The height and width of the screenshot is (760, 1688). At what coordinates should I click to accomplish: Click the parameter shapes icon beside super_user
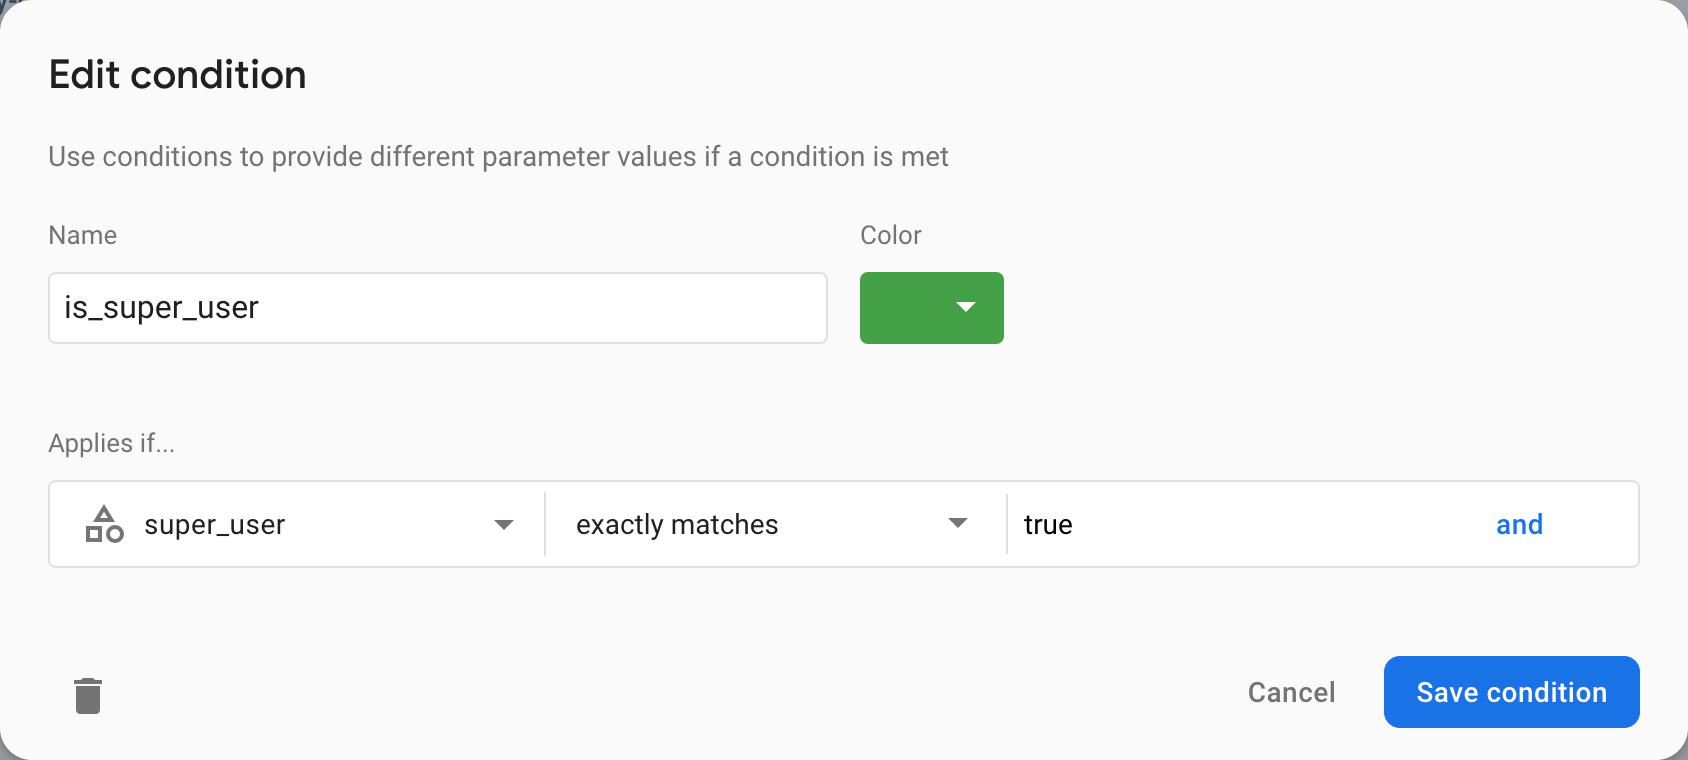tap(104, 524)
